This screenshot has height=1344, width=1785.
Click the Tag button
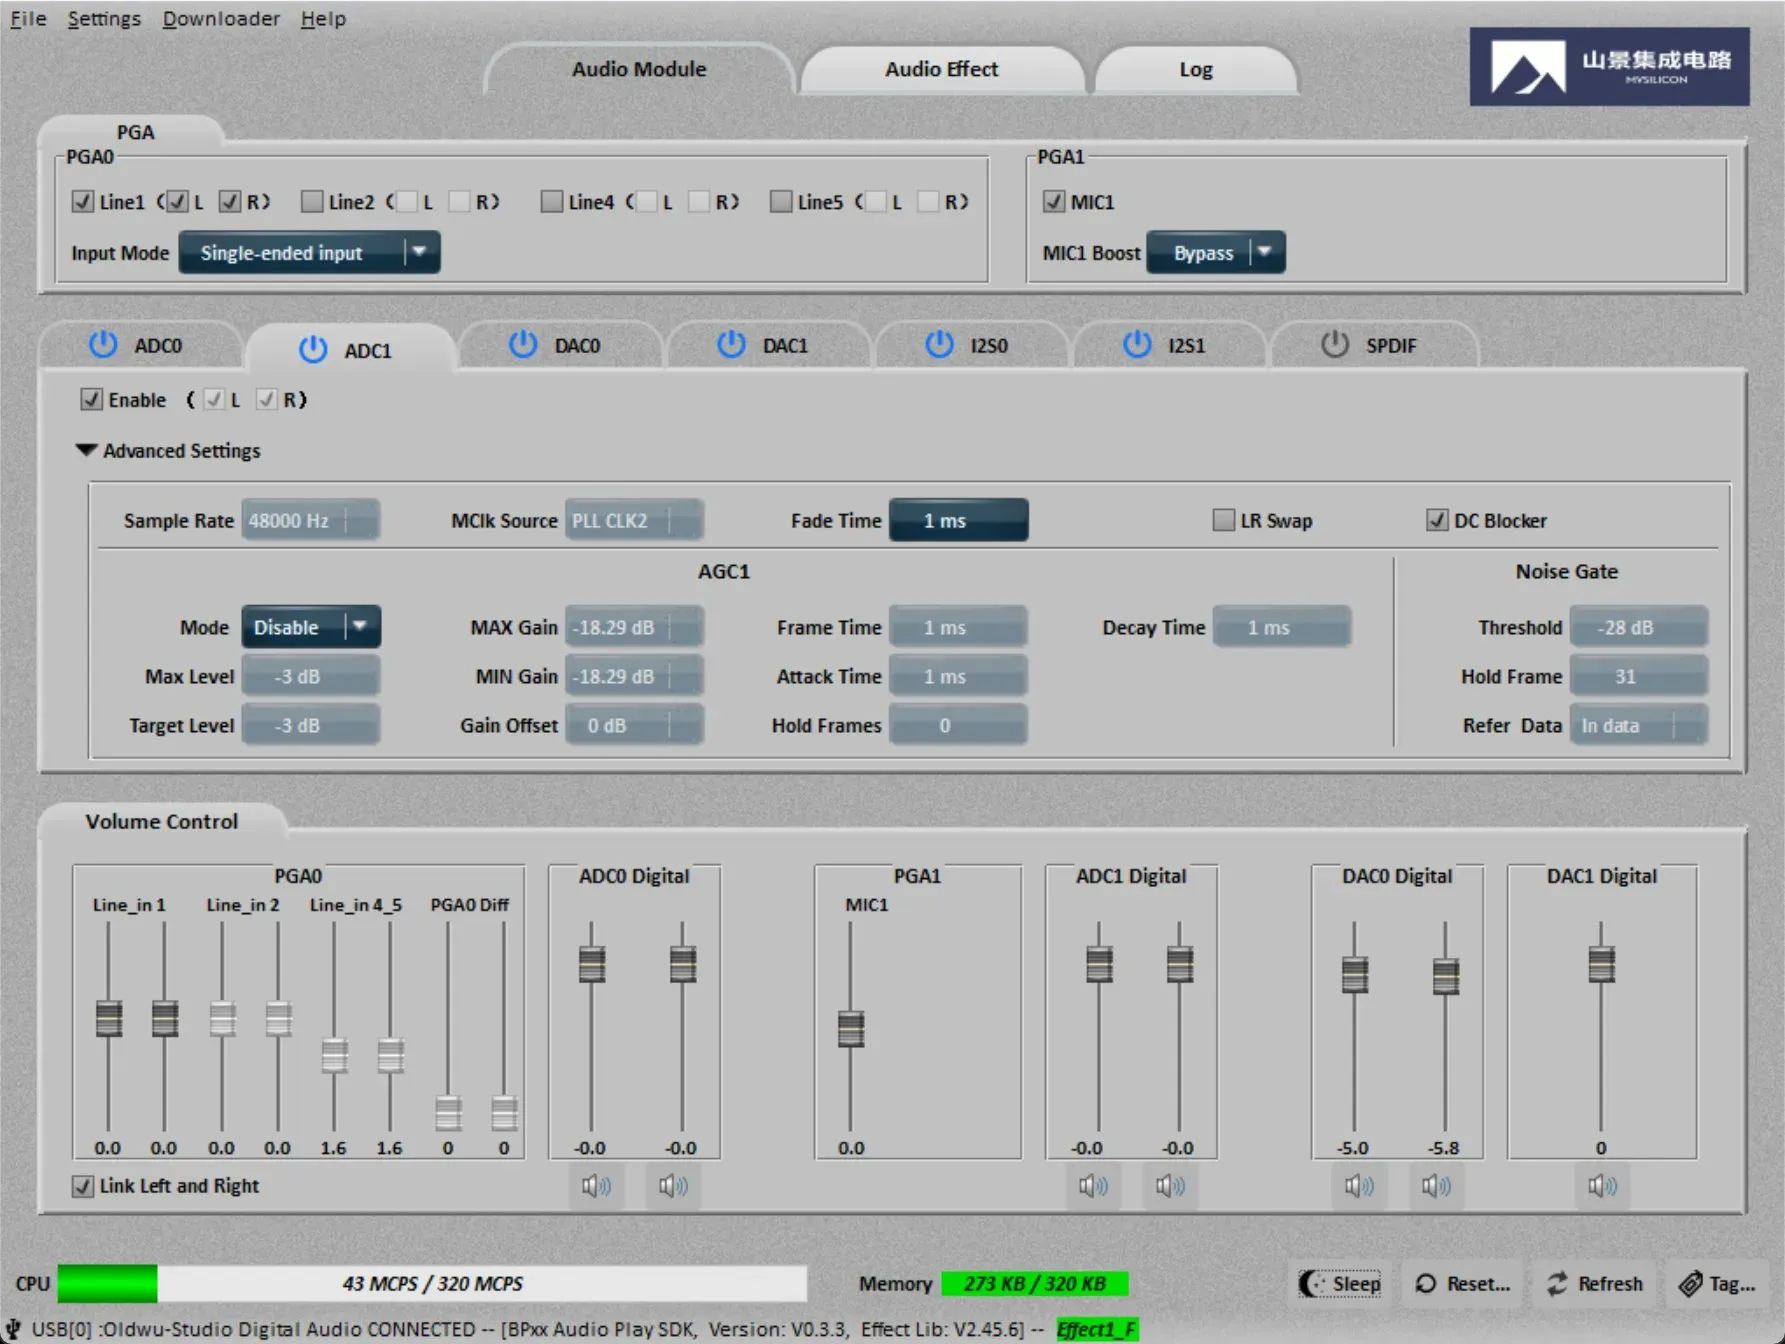pos(1717,1284)
